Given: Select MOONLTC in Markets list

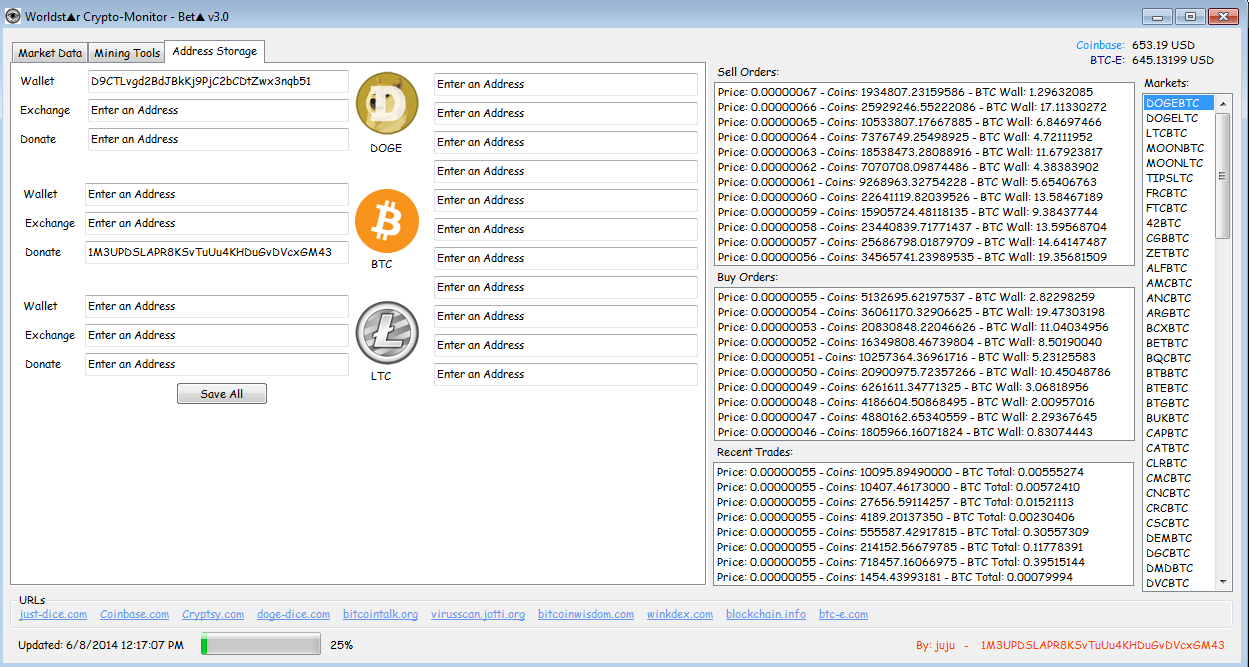Looking at the screenshot, I should coord(1179,163).
